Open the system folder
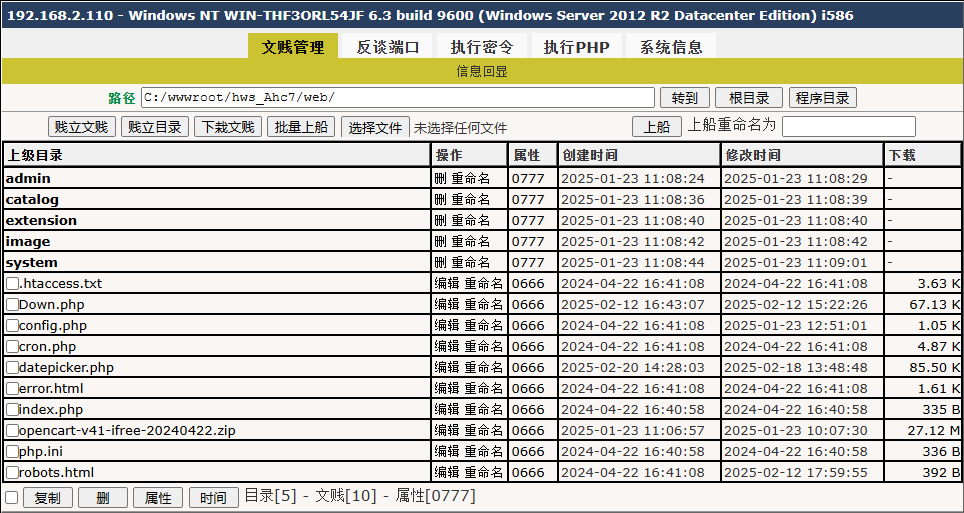Image resolution: width=964 pixels, height=513 pixels. [31, 263]
